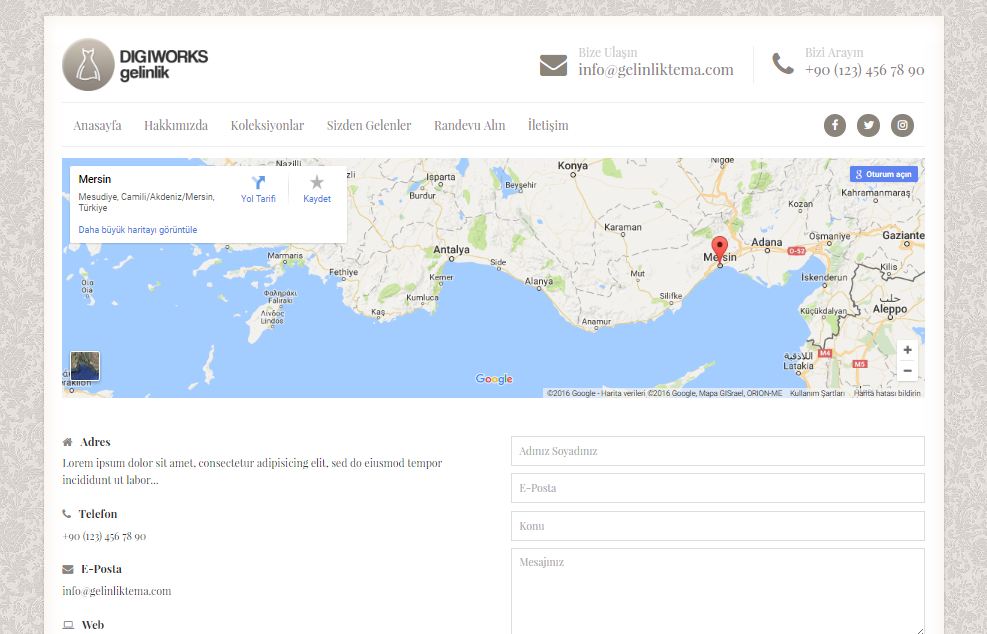
Task: Click the Alanya label on the map
Action: tap(539, 281)
